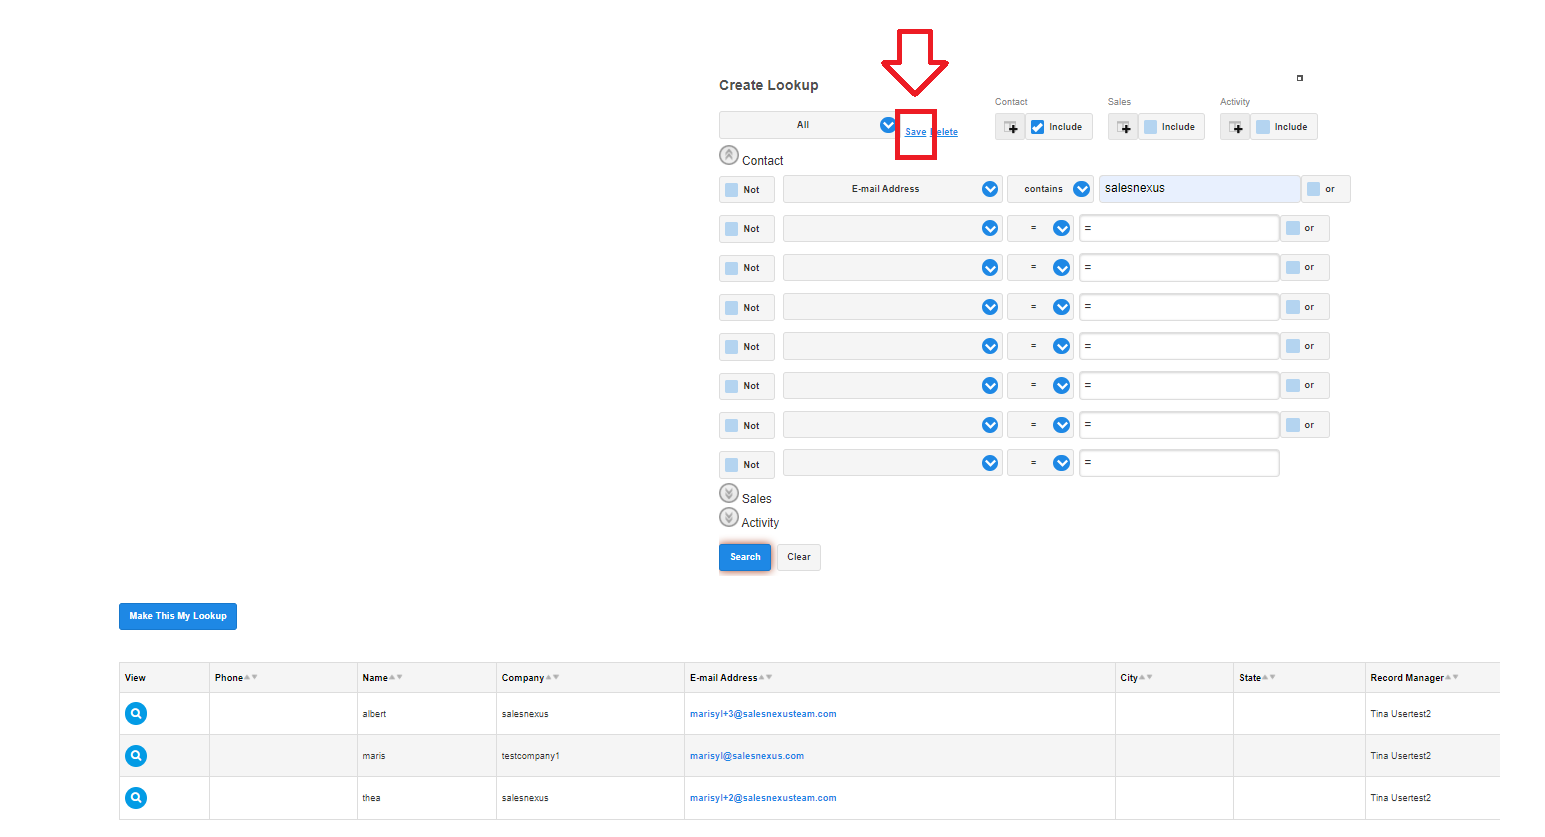
Task: Click the Make This My Lookup button
Action: point(178,616)
